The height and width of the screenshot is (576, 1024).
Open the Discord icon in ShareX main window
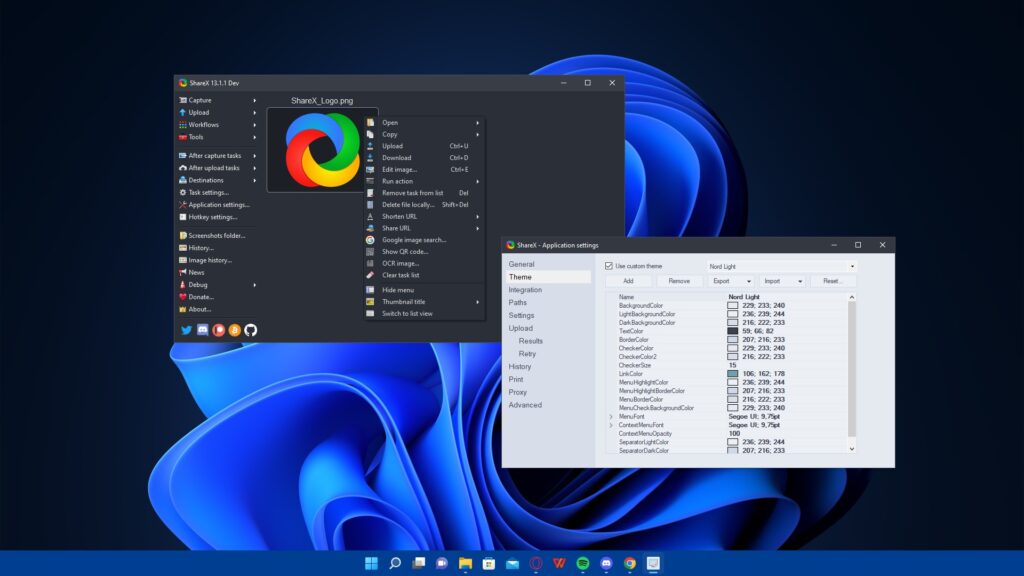tap(202, 330)
